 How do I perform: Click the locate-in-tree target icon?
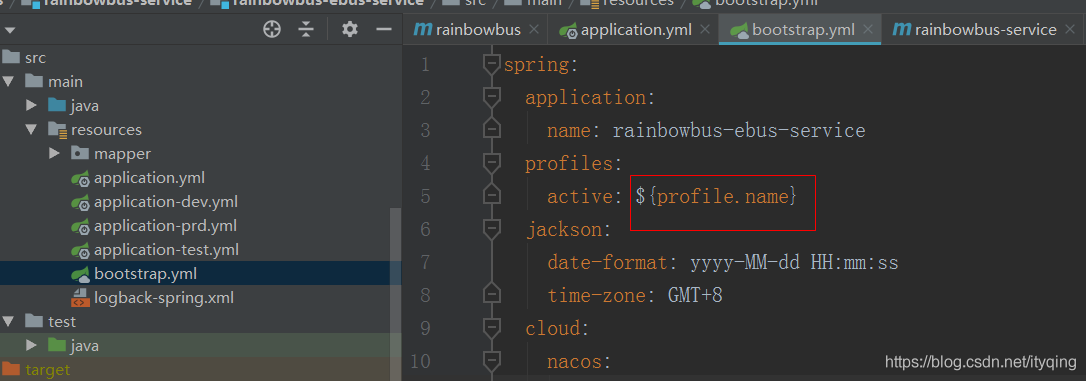[x=272, y=29]
